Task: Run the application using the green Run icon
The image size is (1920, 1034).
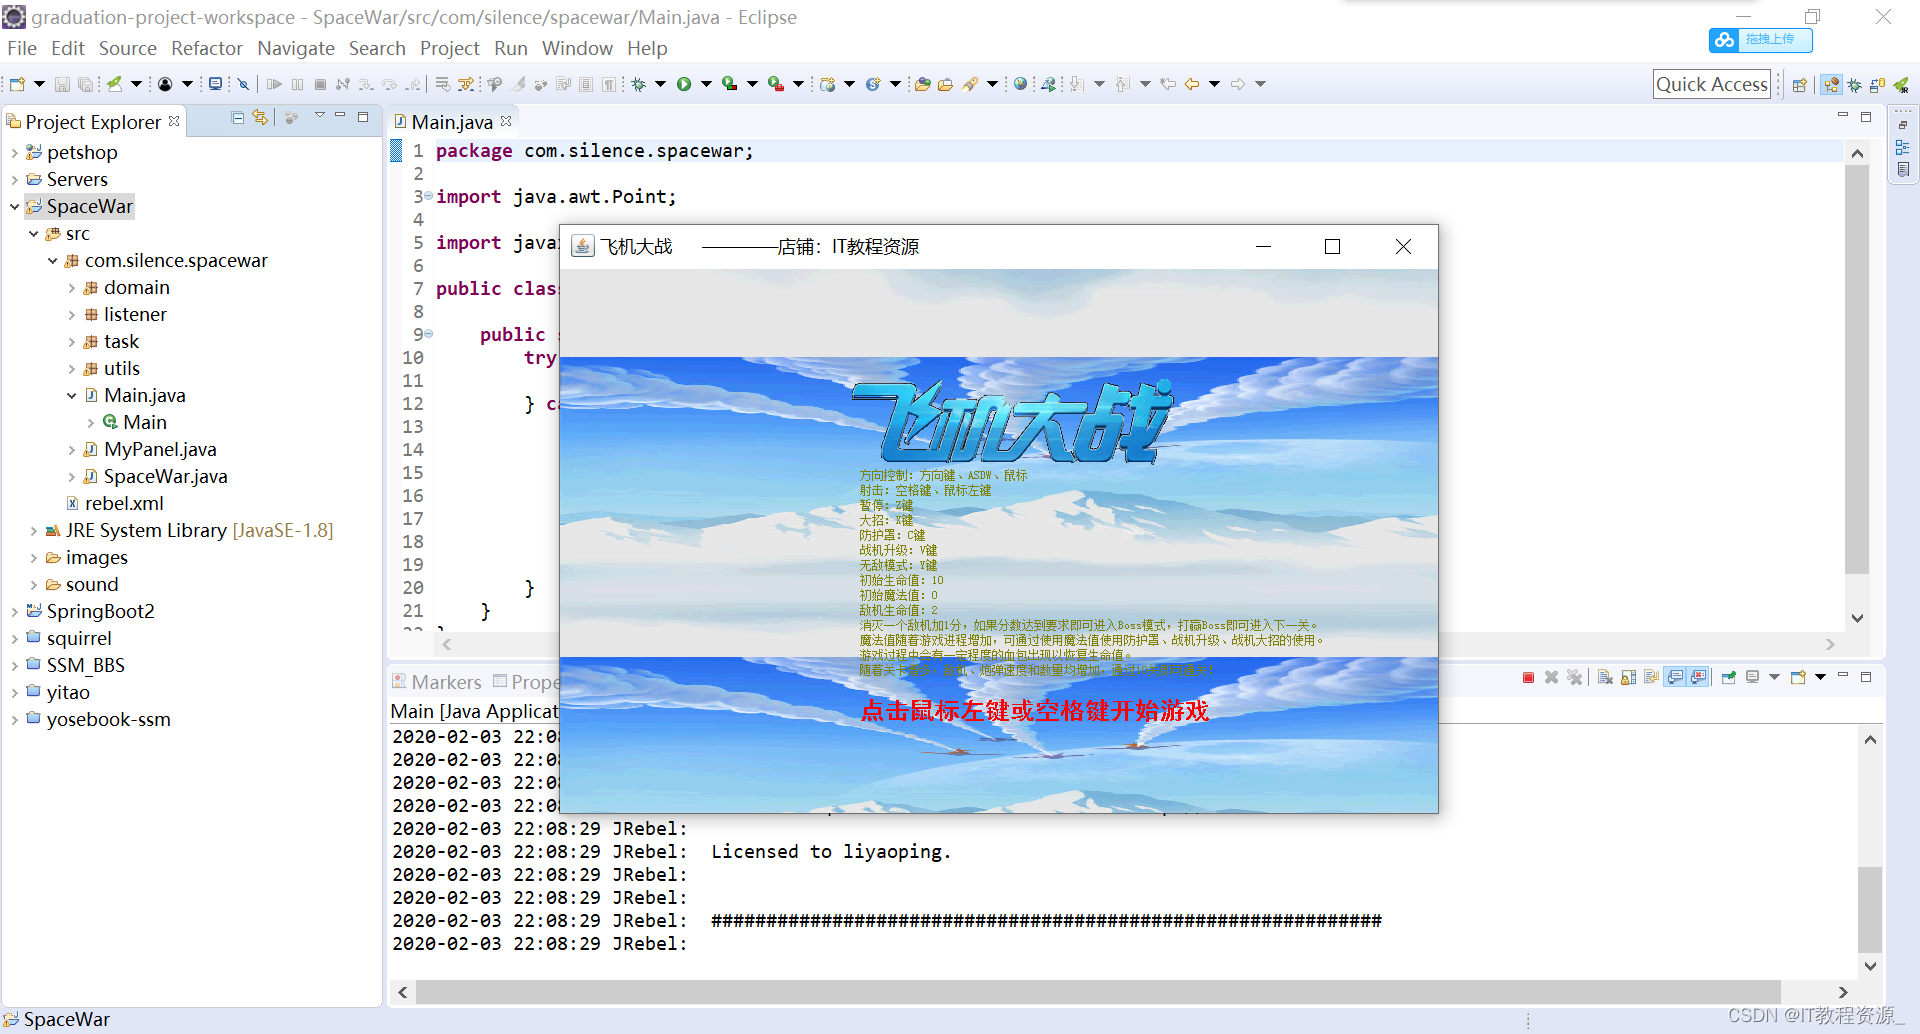Action: (x=684, y=84)
